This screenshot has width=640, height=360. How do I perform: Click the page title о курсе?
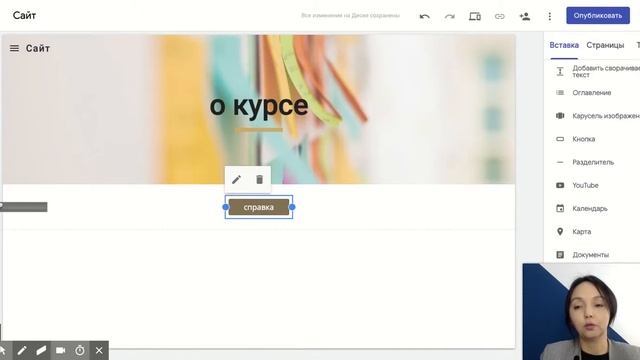click(259, 106)
